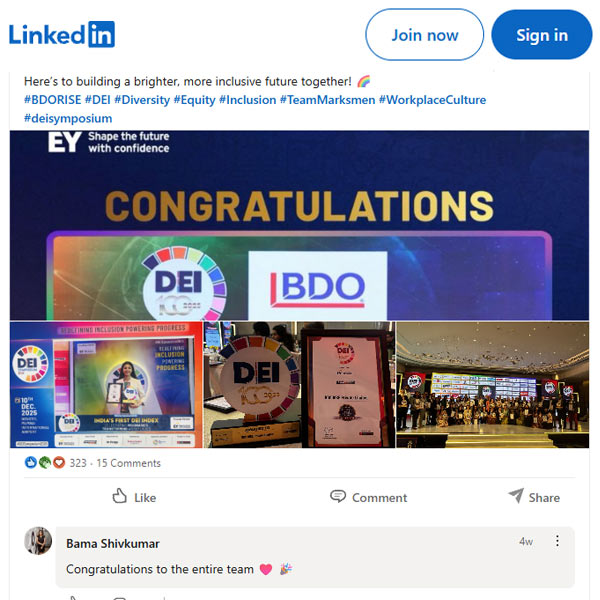This screenshot has height=600, width=600.
Task: Click the Sign in button
Action: 541,35
